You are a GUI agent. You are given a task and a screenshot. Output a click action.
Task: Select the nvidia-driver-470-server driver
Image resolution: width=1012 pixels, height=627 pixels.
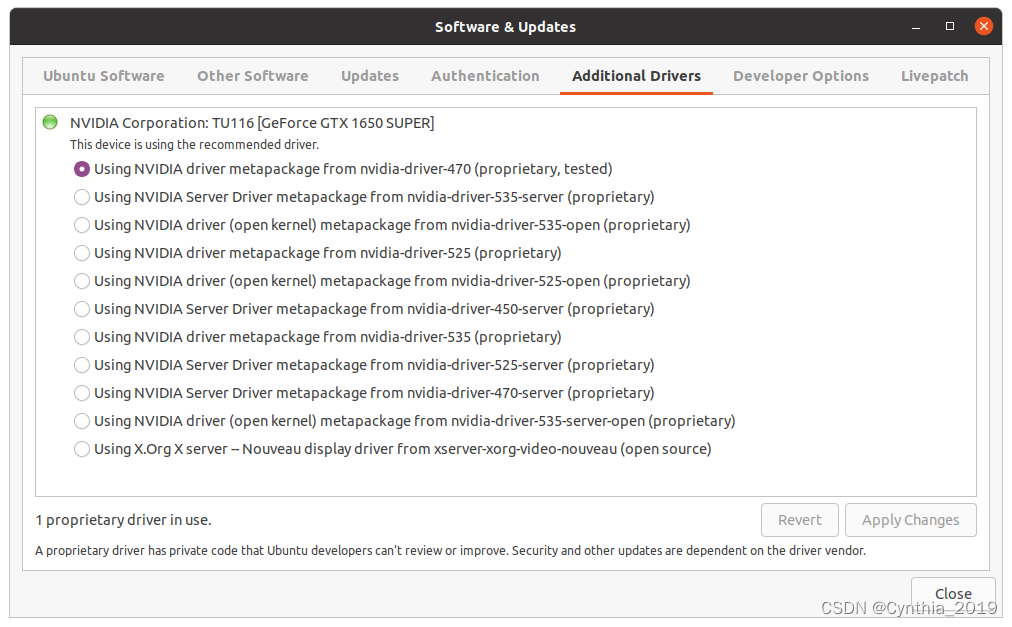81,393
